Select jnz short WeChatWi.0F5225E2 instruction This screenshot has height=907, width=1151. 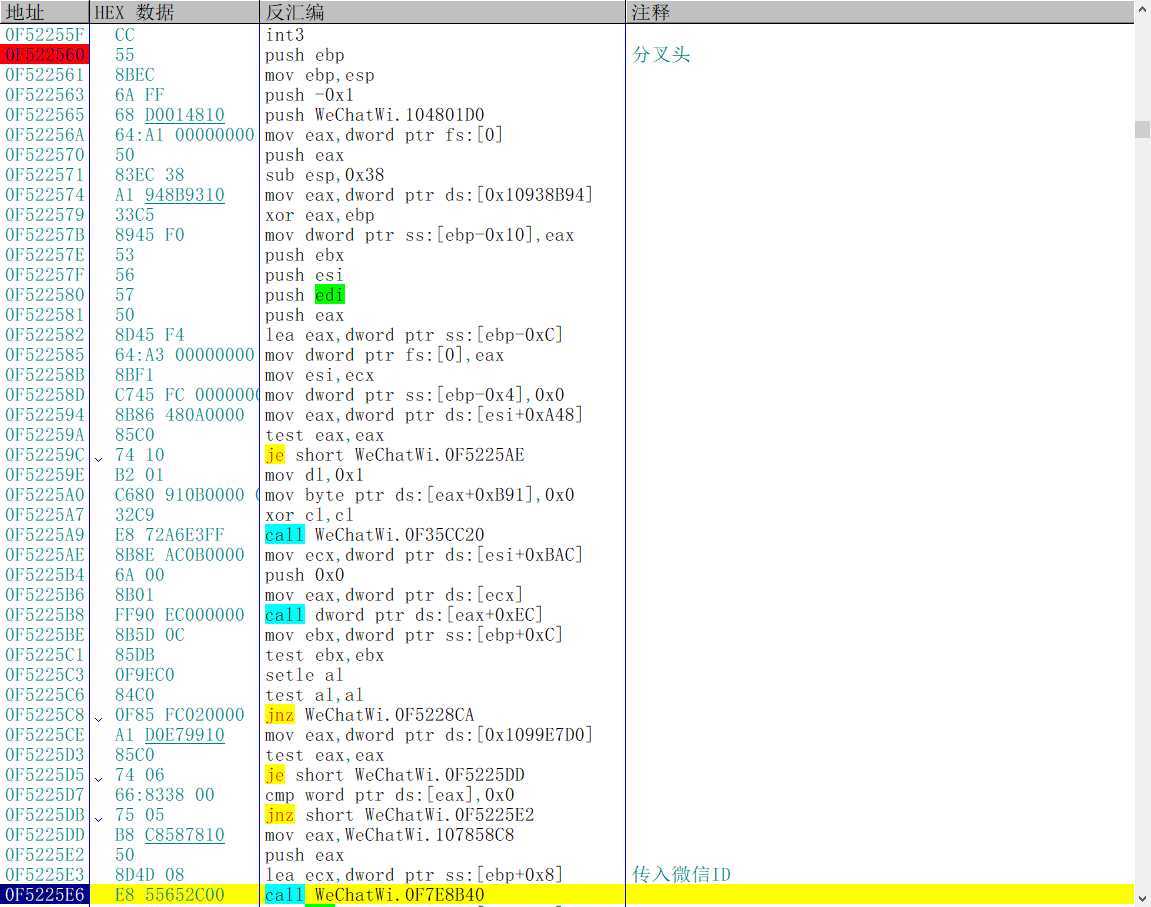click(399, 815)
